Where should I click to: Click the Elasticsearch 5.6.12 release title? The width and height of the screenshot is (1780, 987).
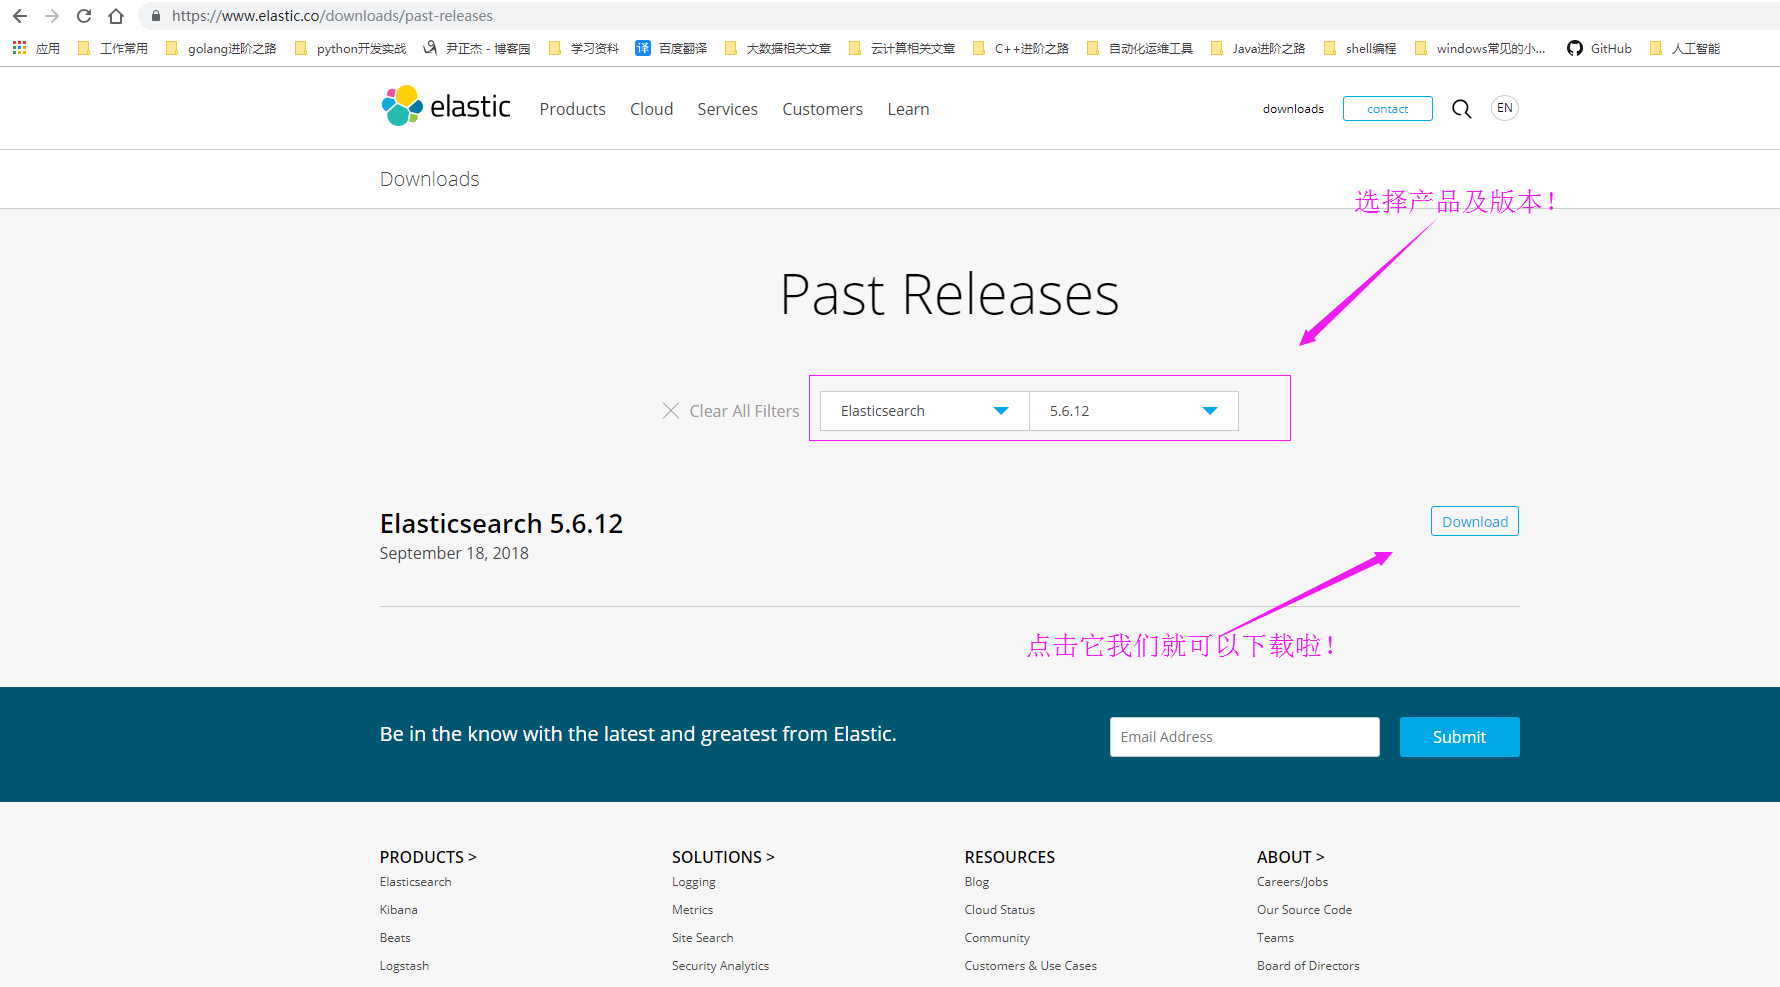pos(501,524)
